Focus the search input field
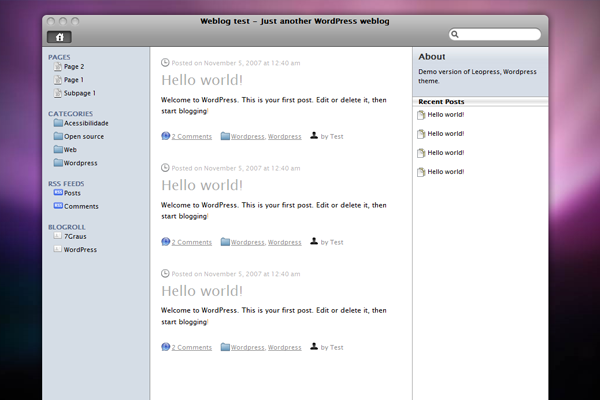 (x=495, y=34)
